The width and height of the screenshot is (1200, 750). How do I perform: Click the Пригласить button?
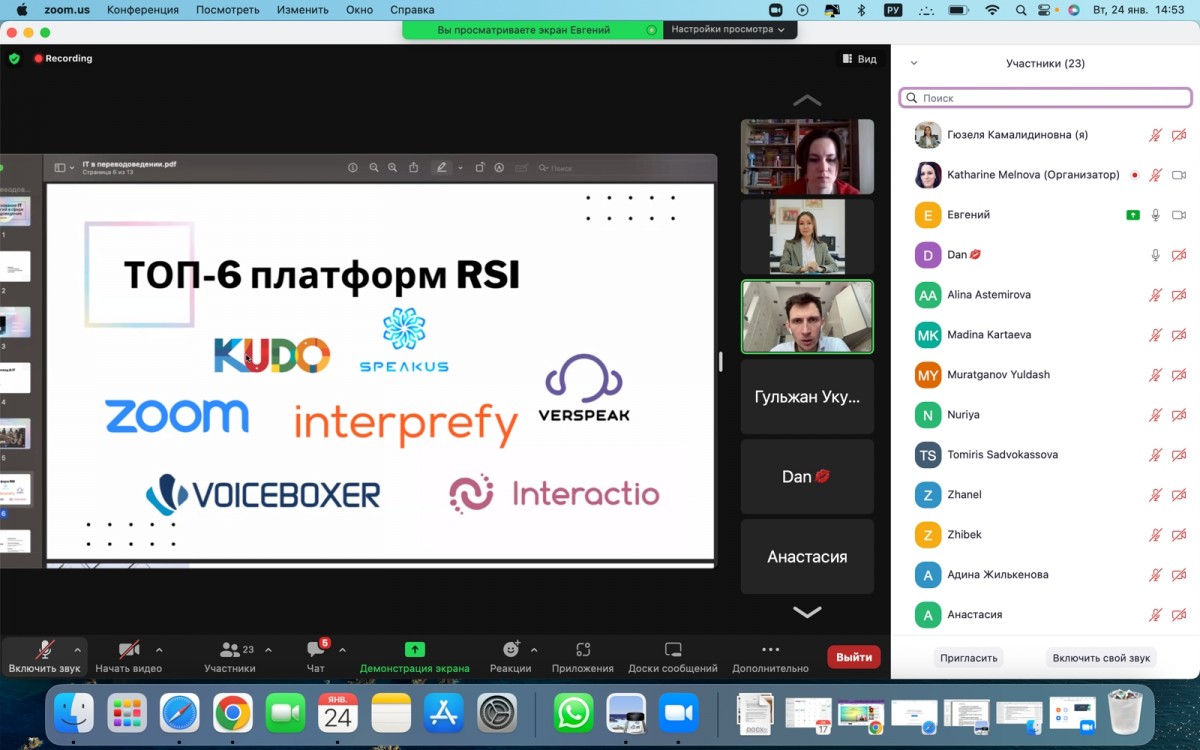point(968,658)
